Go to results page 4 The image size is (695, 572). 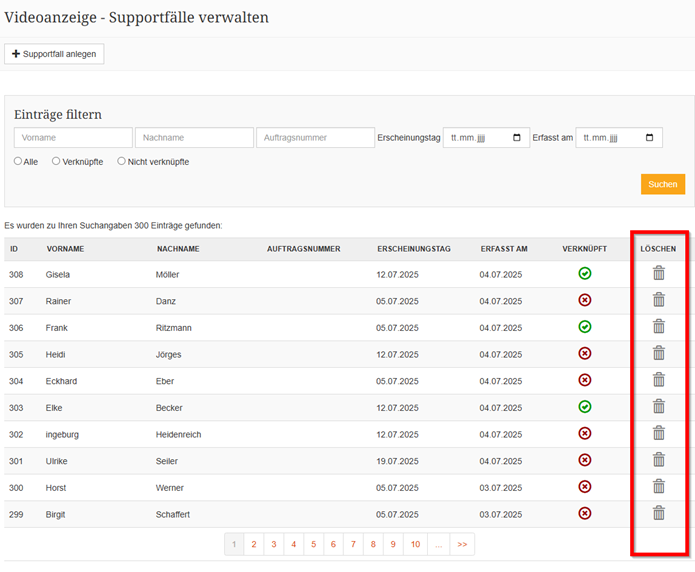[x=293, y=544]
